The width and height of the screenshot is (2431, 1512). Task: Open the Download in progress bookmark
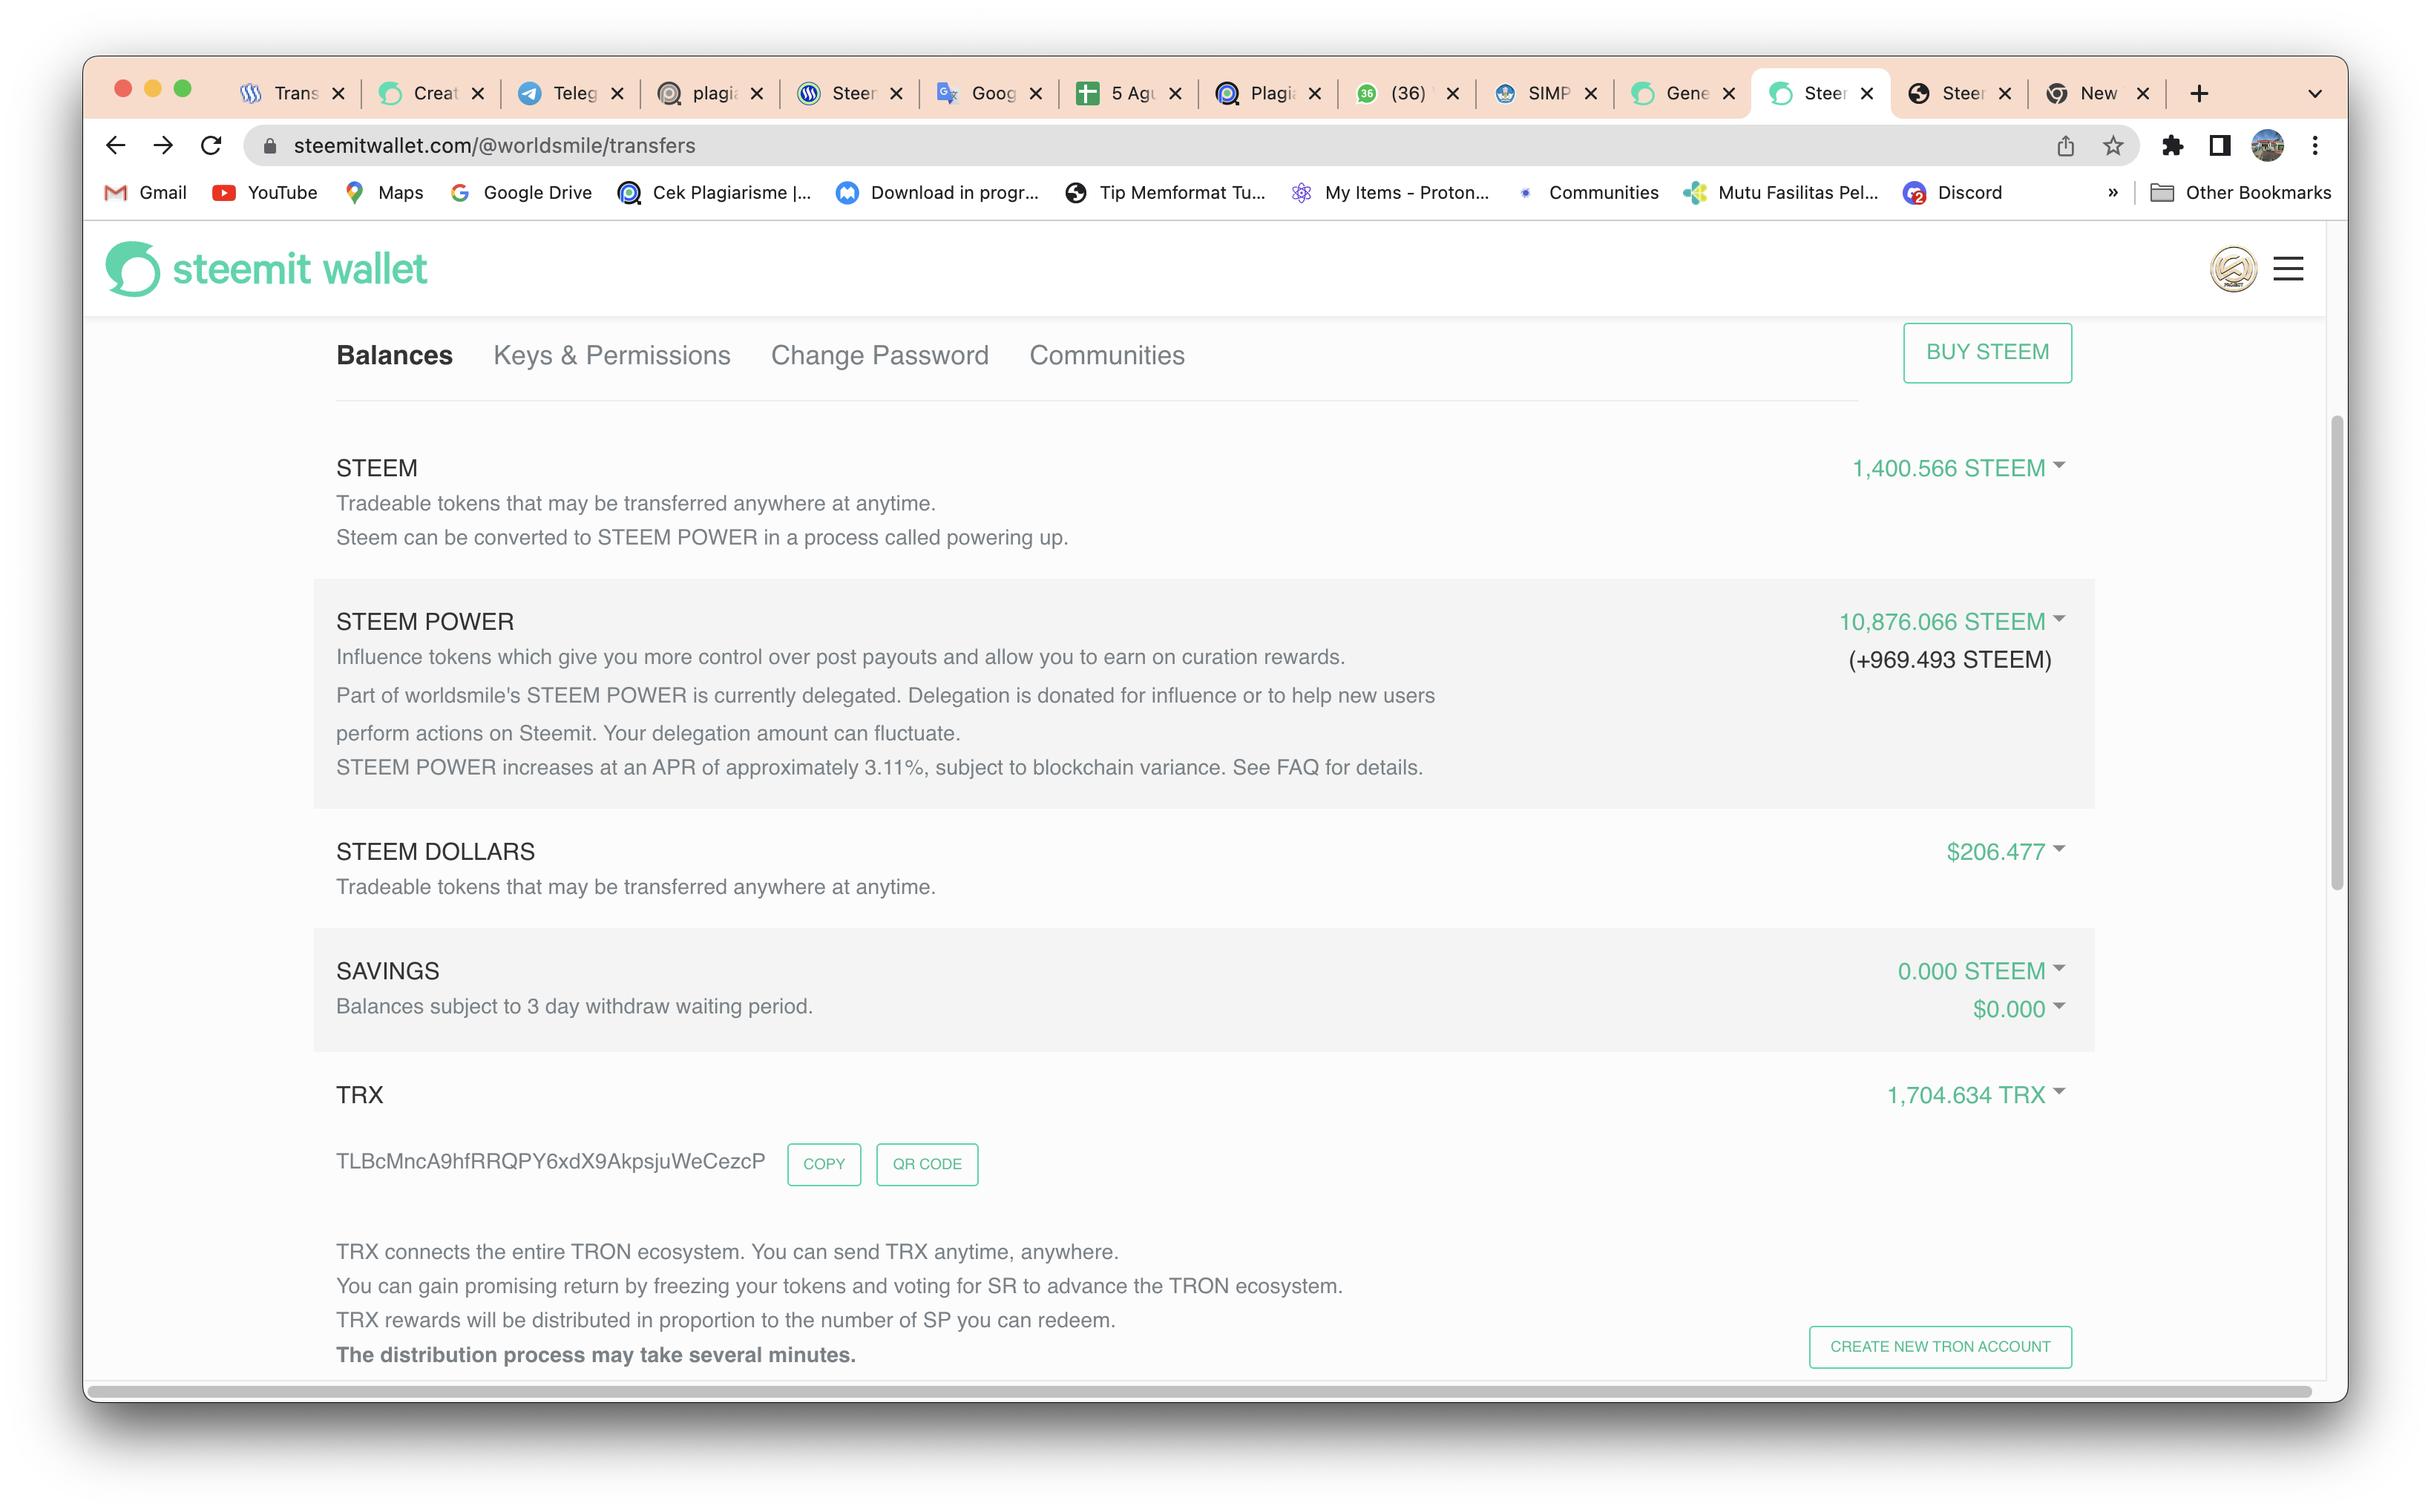click(938, 193)
